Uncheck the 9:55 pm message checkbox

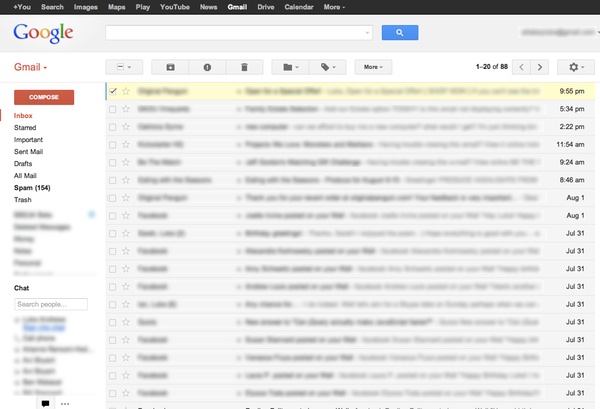112,91
